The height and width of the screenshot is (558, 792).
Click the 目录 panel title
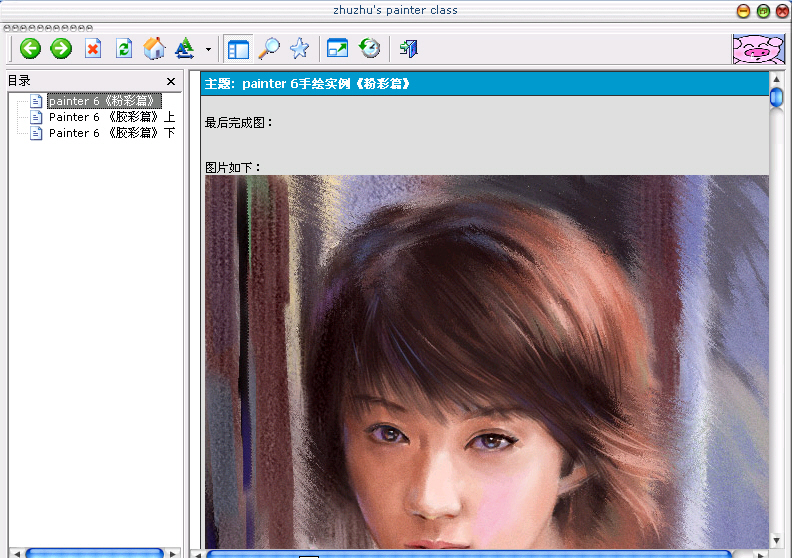point(19,81)
